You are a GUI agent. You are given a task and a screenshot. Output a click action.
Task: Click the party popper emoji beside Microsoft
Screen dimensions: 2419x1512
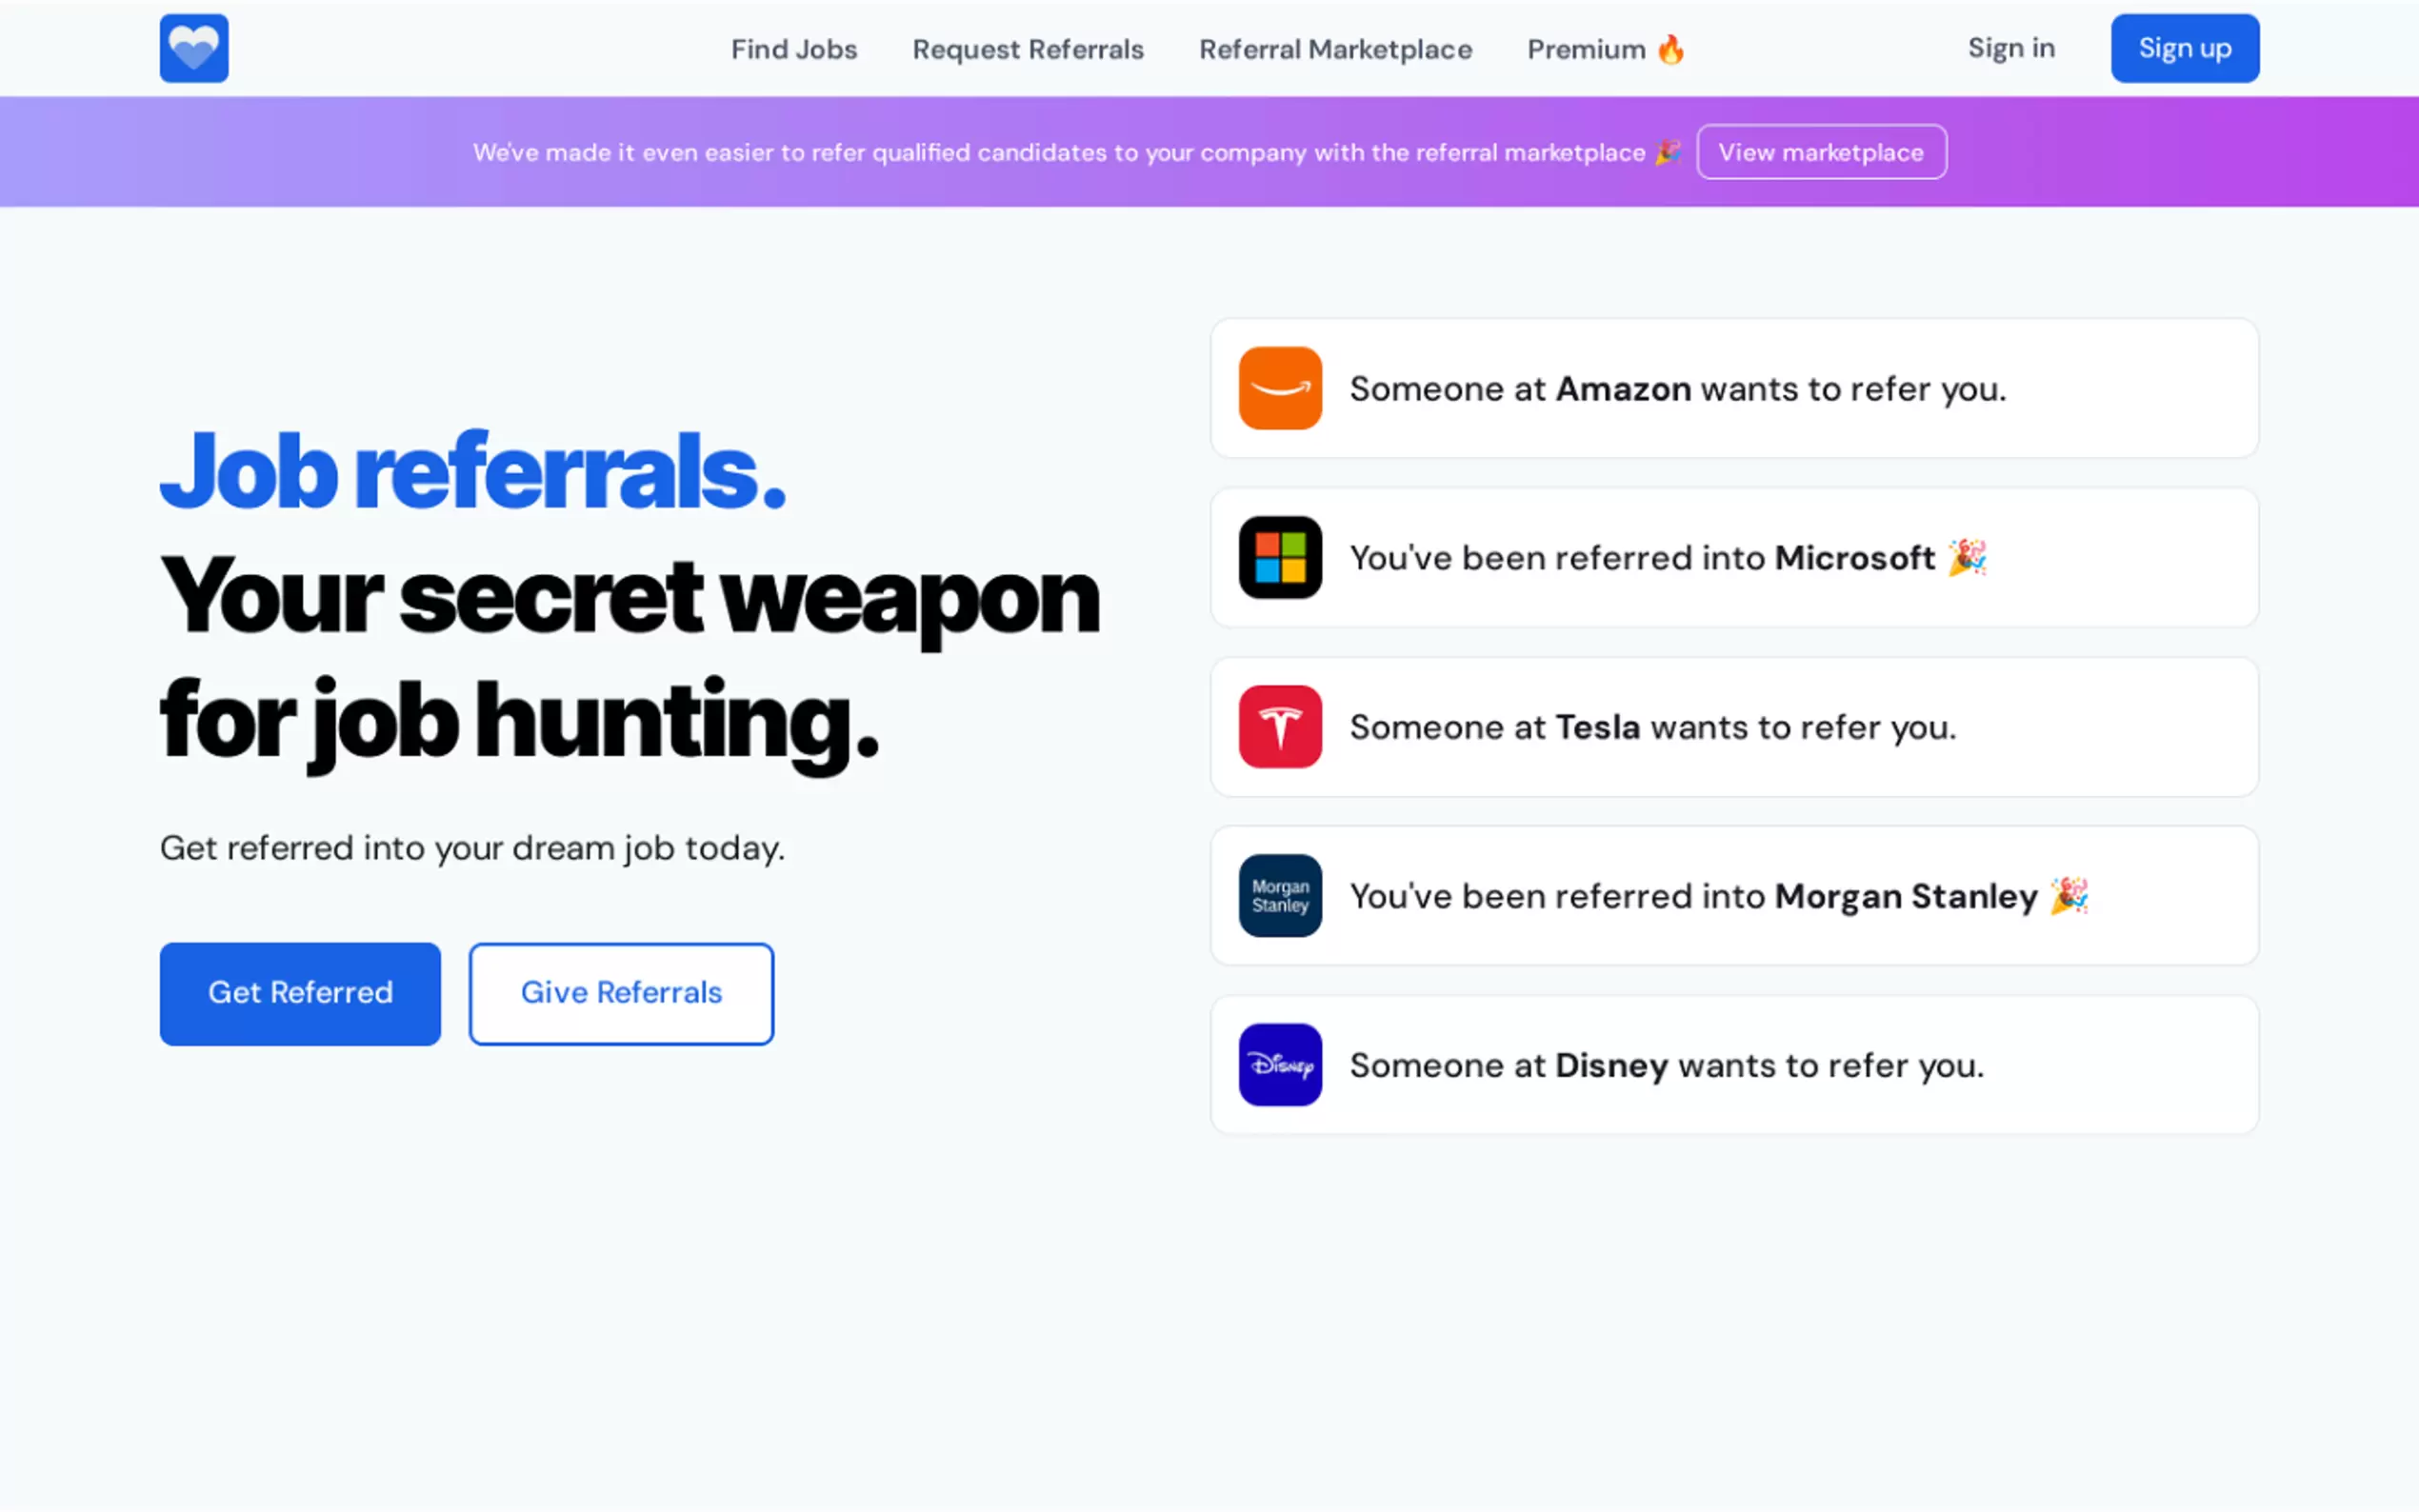(x=1966, y=557)
